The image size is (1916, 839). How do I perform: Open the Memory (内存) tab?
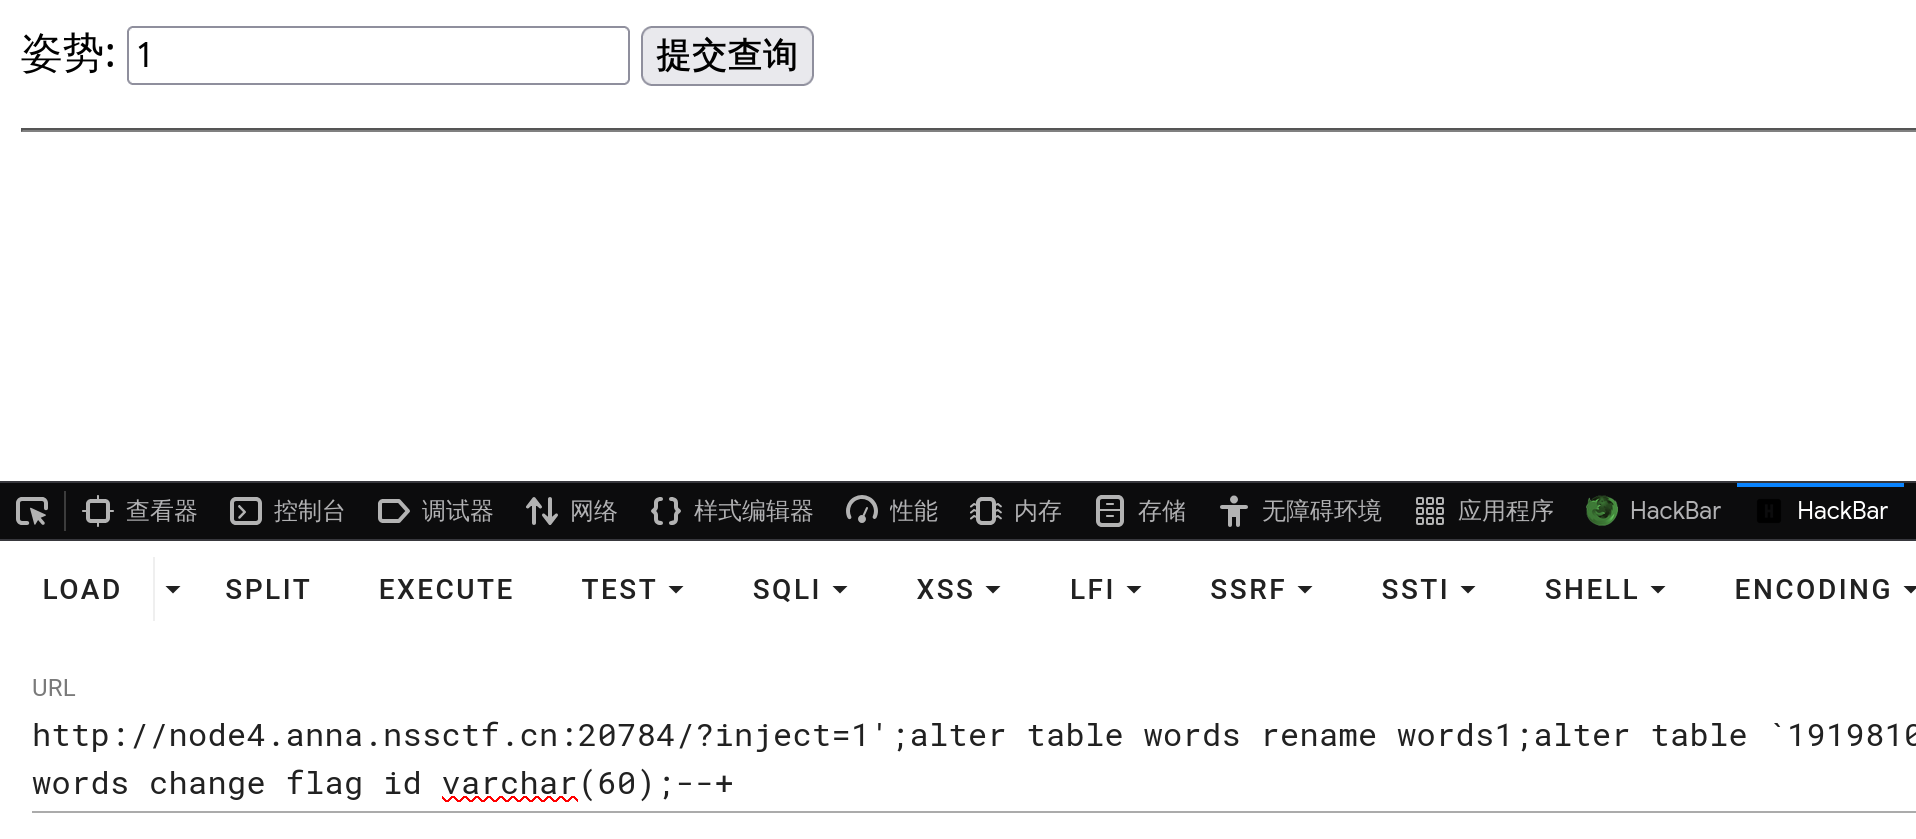coord(1015,511)
